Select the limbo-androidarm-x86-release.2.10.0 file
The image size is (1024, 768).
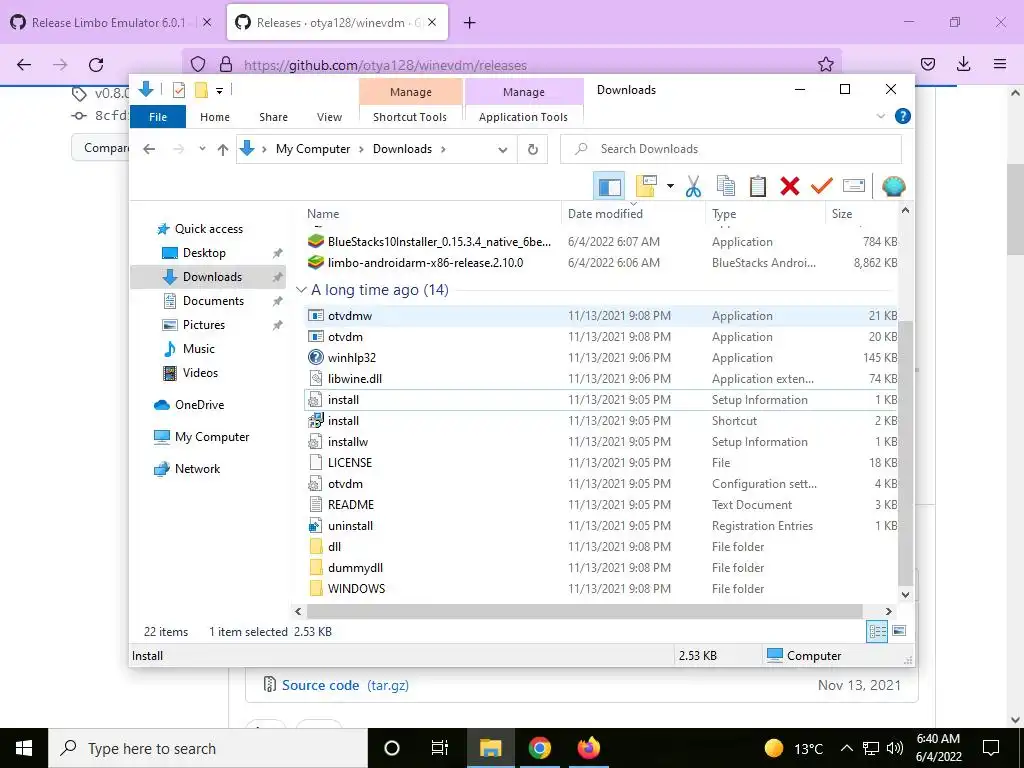pyautogui.click(x=601, y=263)
